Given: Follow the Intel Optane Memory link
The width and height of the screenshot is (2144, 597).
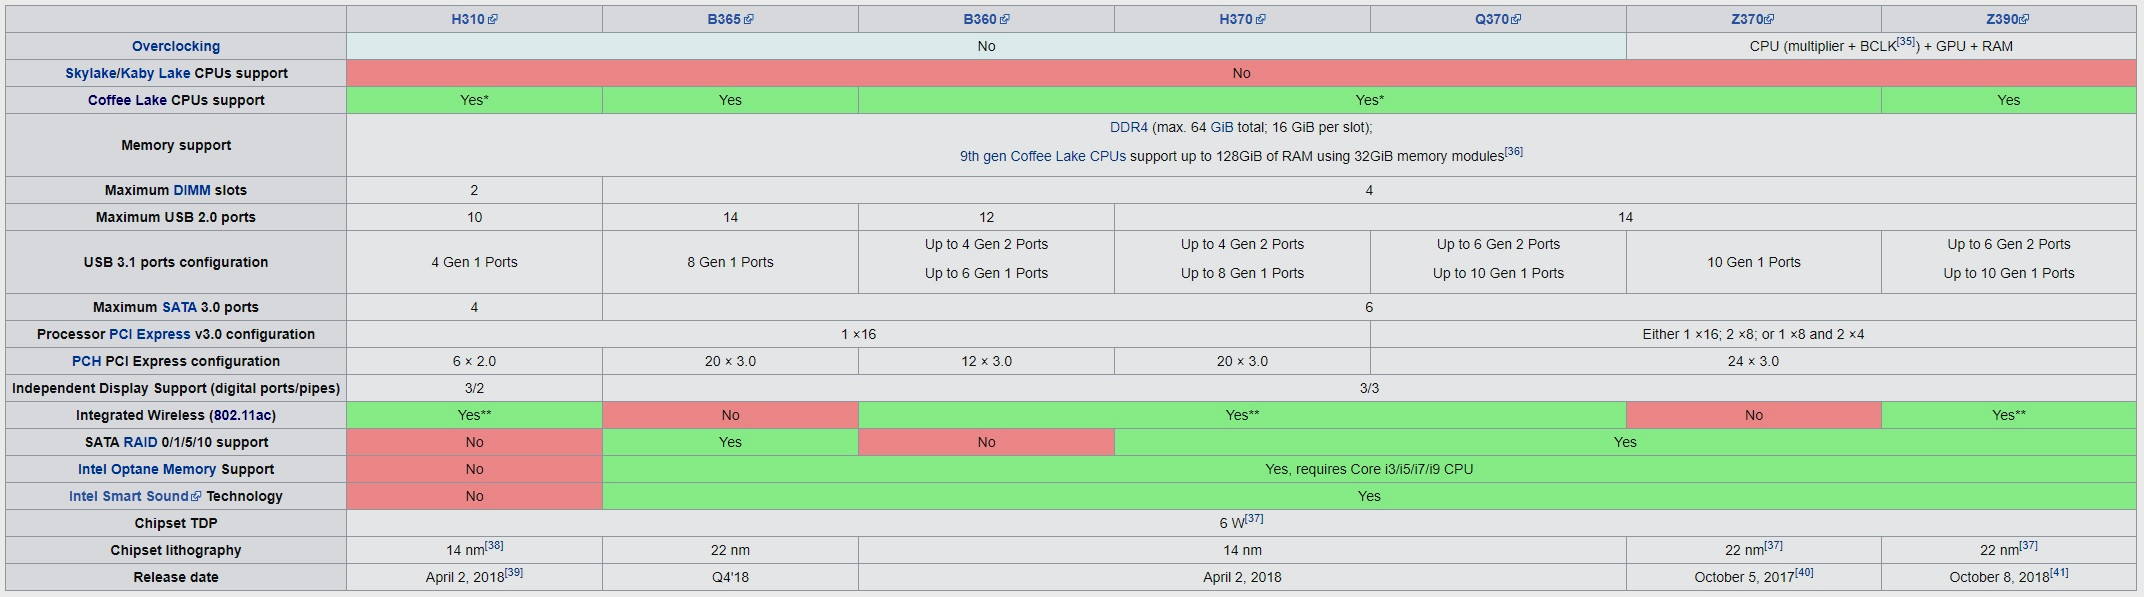Looking at the screenshot, I should pos(147,469).
